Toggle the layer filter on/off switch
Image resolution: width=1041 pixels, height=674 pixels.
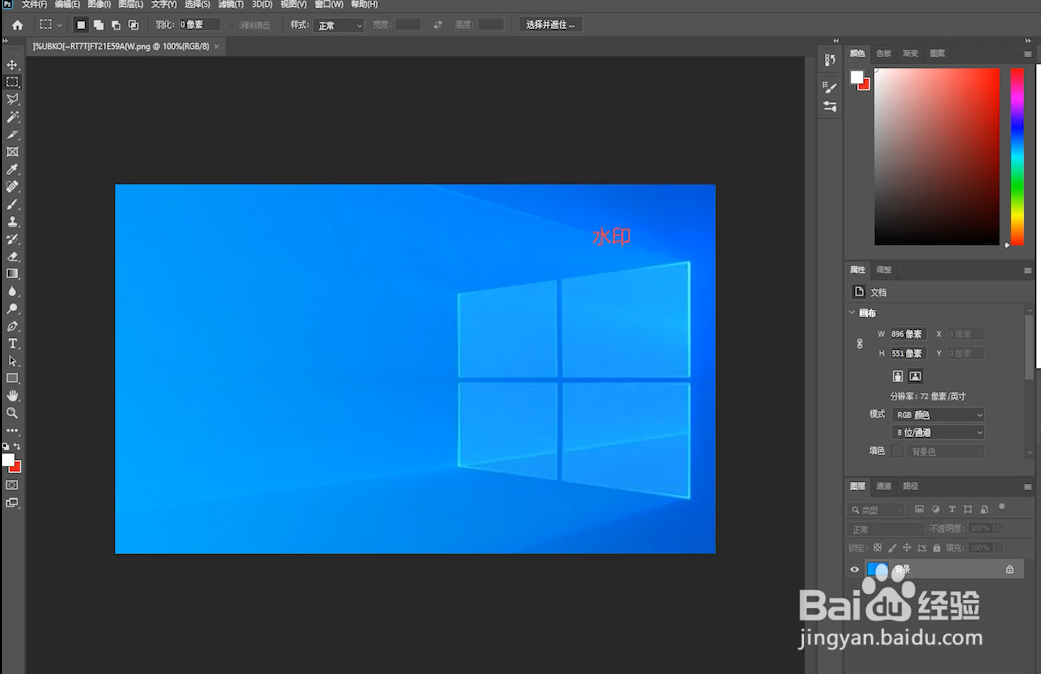tap(1002, 509)
